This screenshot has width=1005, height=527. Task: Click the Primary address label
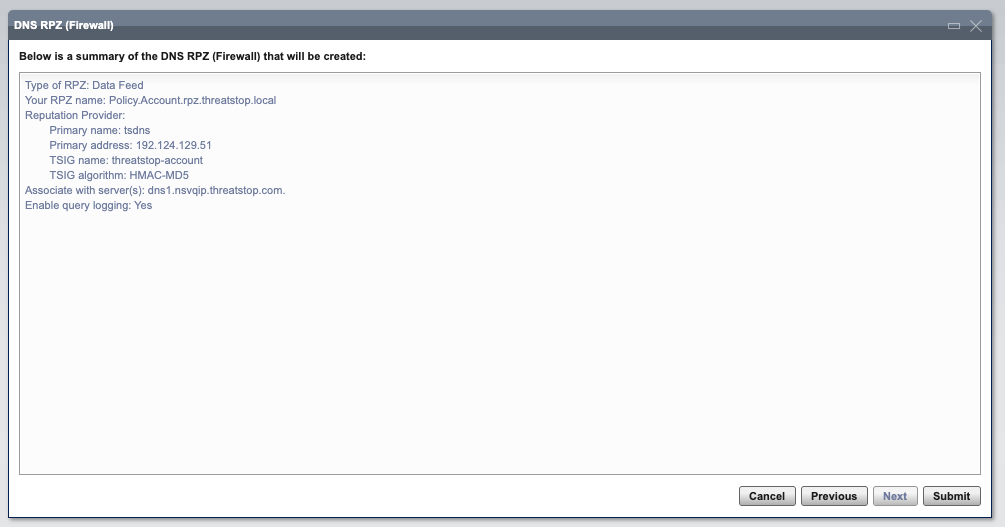click(x=91, y=146)
